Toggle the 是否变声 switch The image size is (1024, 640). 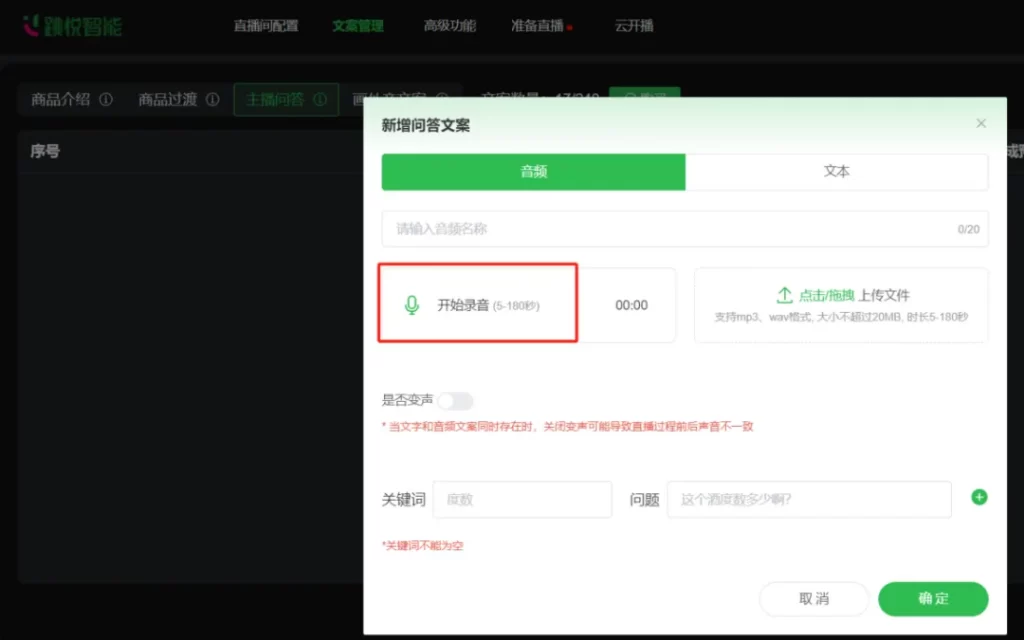click(x=455, y=400)
